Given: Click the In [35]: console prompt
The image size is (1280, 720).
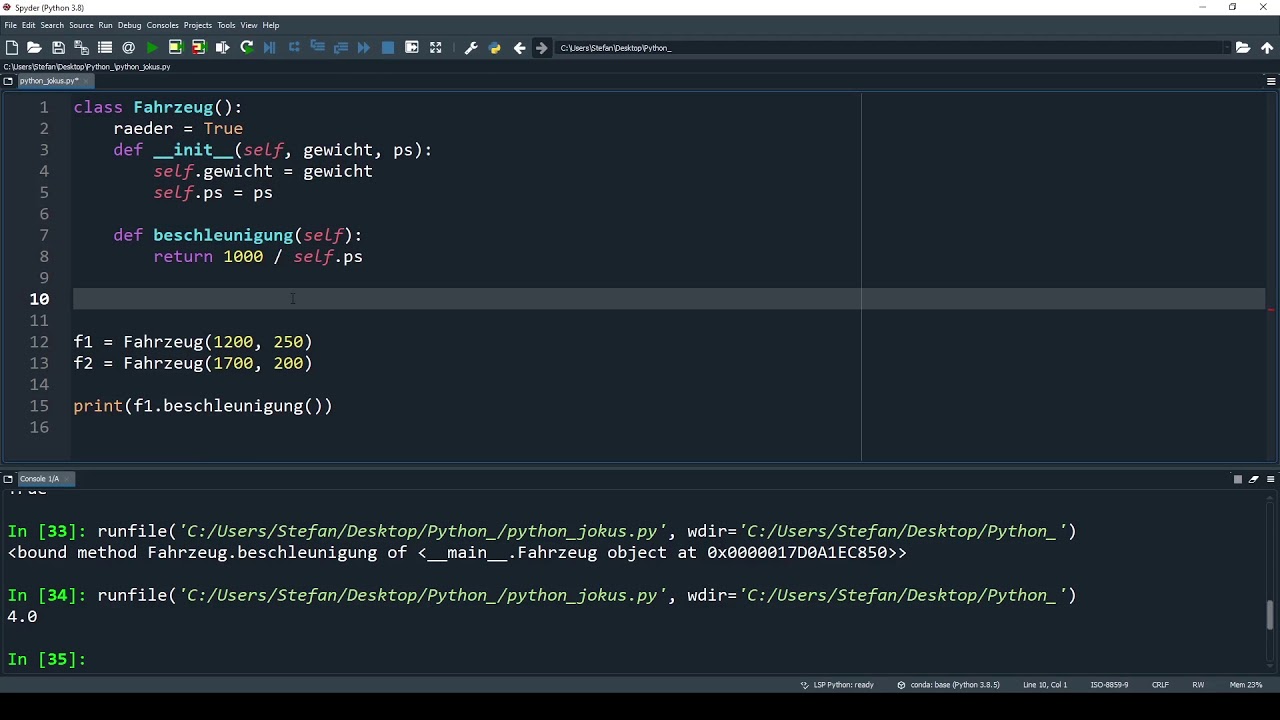Looking at the screenshot, I should point(47,659).
